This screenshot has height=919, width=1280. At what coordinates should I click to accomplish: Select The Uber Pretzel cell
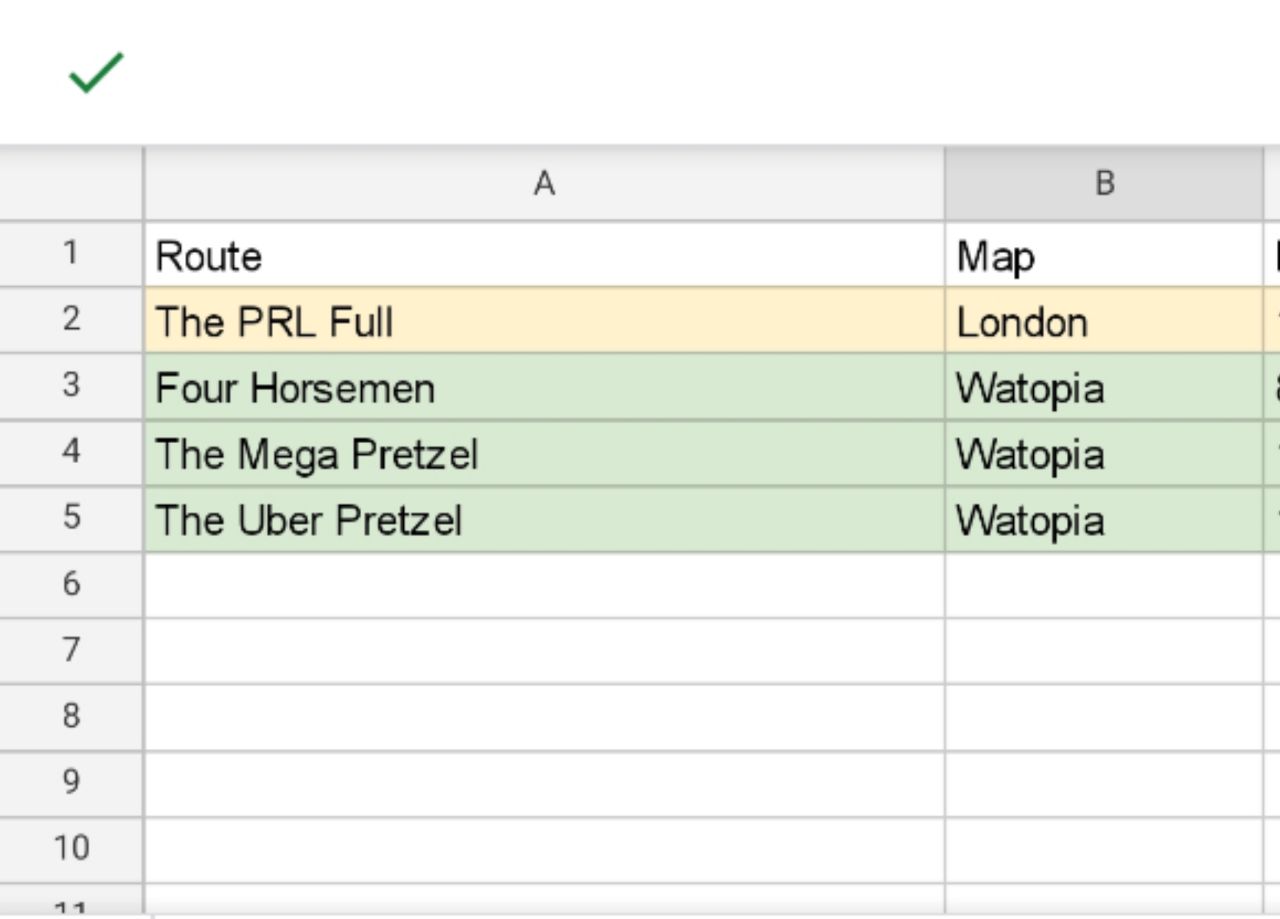pos(544,519)
